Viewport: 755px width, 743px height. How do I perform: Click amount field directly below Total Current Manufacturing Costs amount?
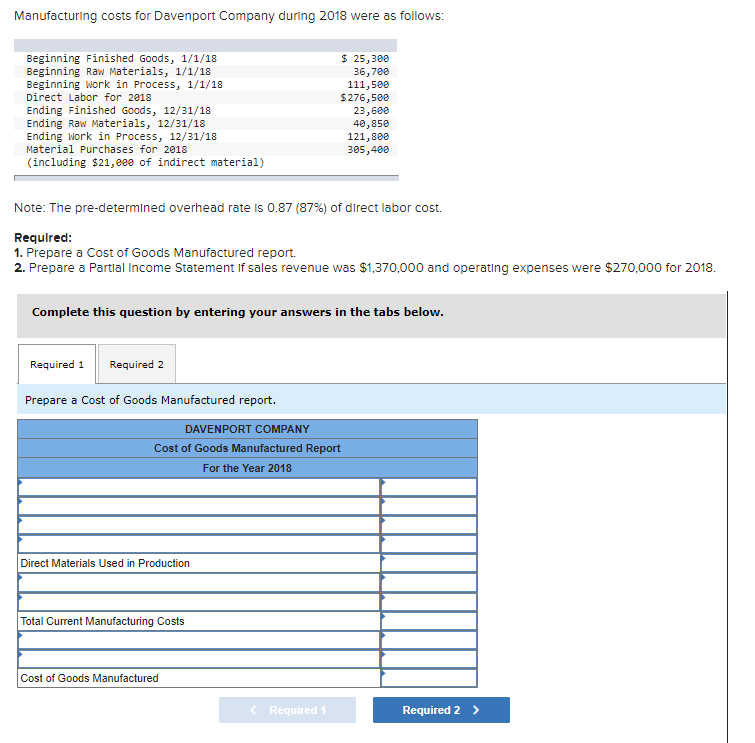pos(429,640)
